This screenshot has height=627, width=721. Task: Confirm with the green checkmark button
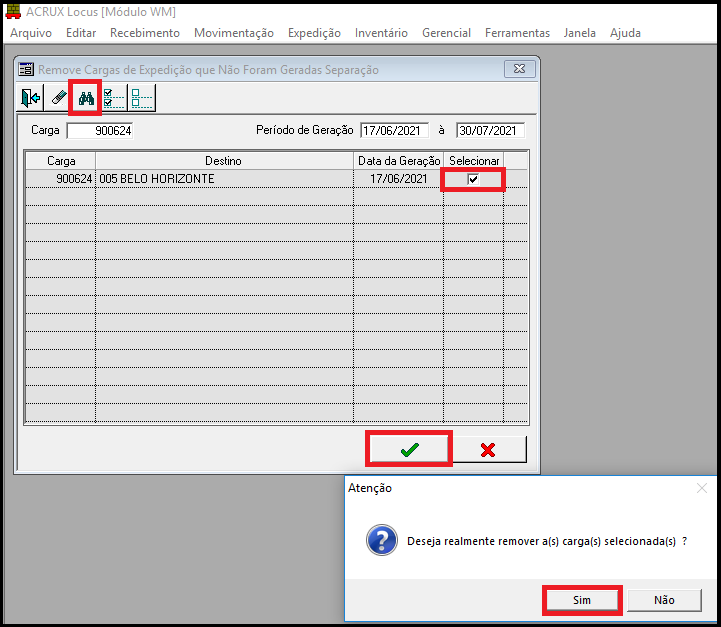click(x=409, y=450)
